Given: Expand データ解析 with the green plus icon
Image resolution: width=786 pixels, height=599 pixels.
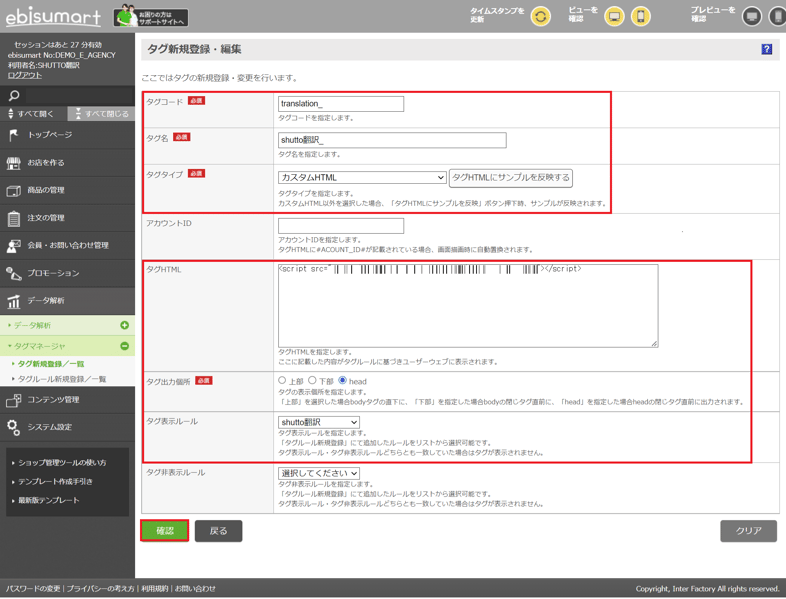Looking at the screenshot, I should point(124,325).
